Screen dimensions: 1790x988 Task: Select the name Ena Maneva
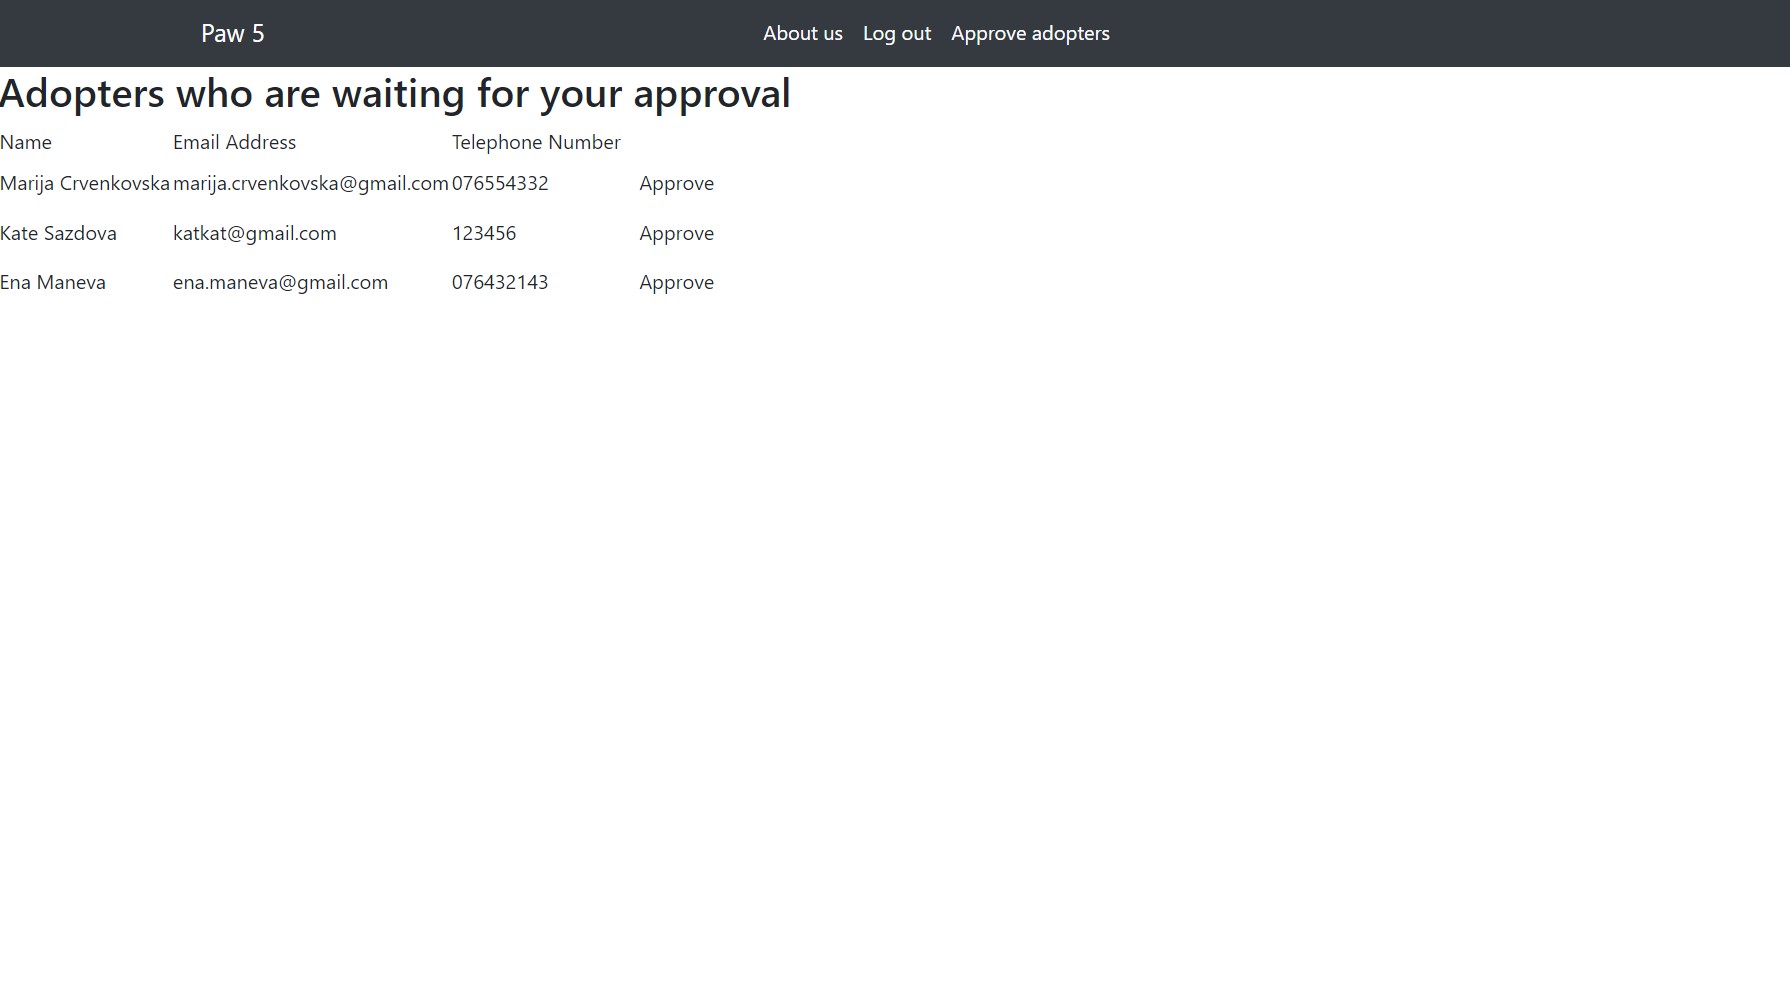pyautogui.click(x=53, y=283)
